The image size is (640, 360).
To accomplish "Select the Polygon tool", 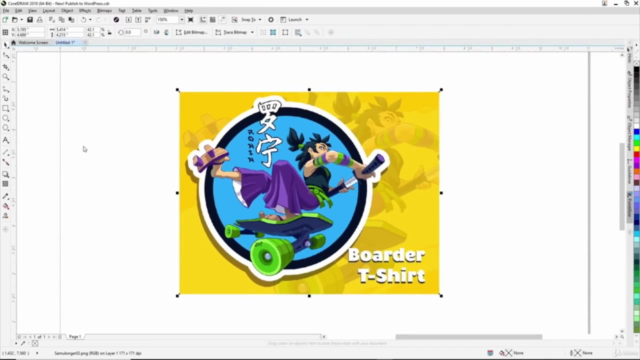I will point(6,128).
